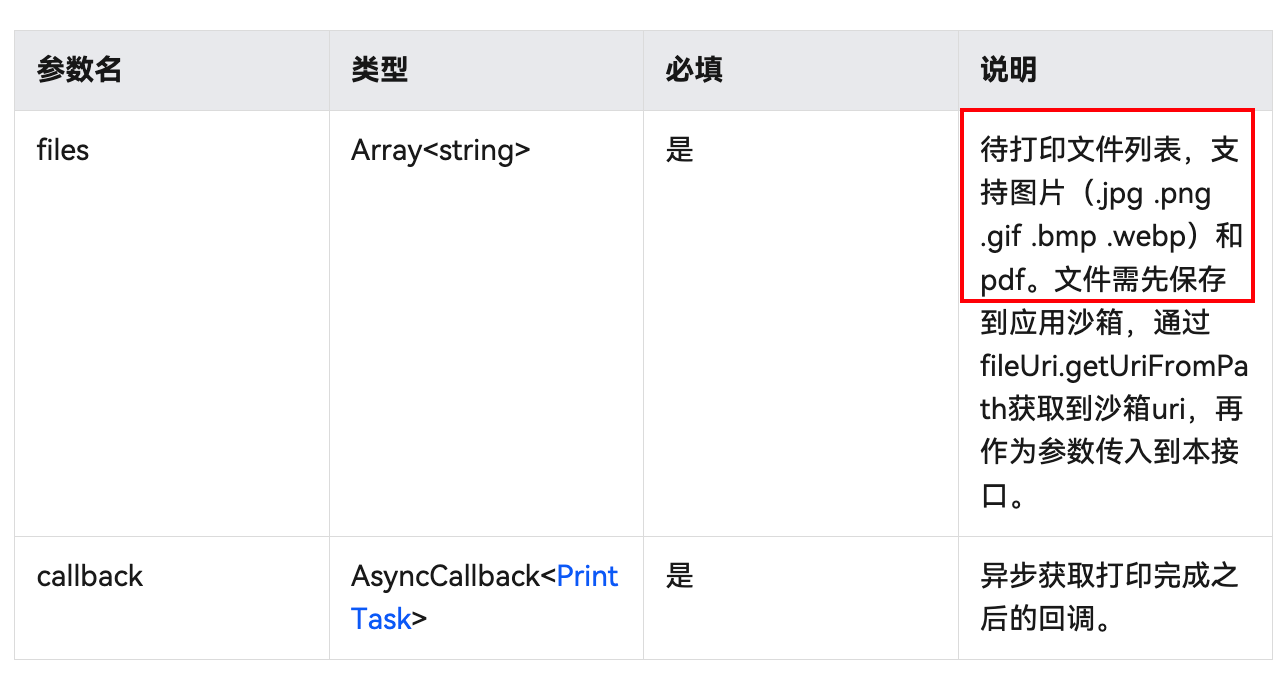Image resolution: width=1288 pixels, height=688 pixels.
Task: Click the PrintTask link
Action: tap(587, 577)
